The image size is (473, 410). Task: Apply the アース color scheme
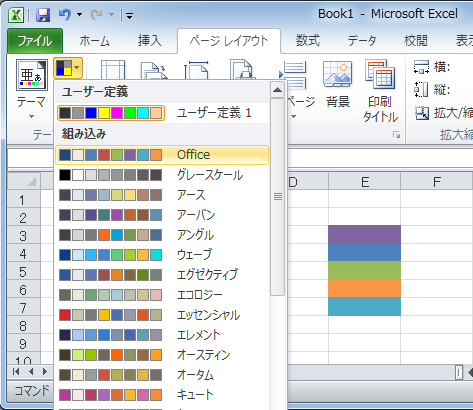(x=162, y=195)
